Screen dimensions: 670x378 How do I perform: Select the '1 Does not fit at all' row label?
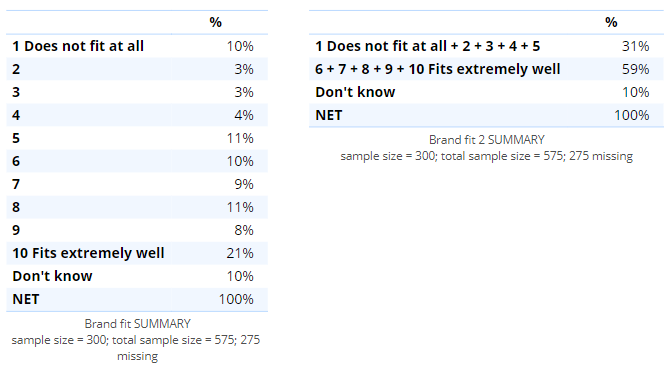[x=78, y=46]
